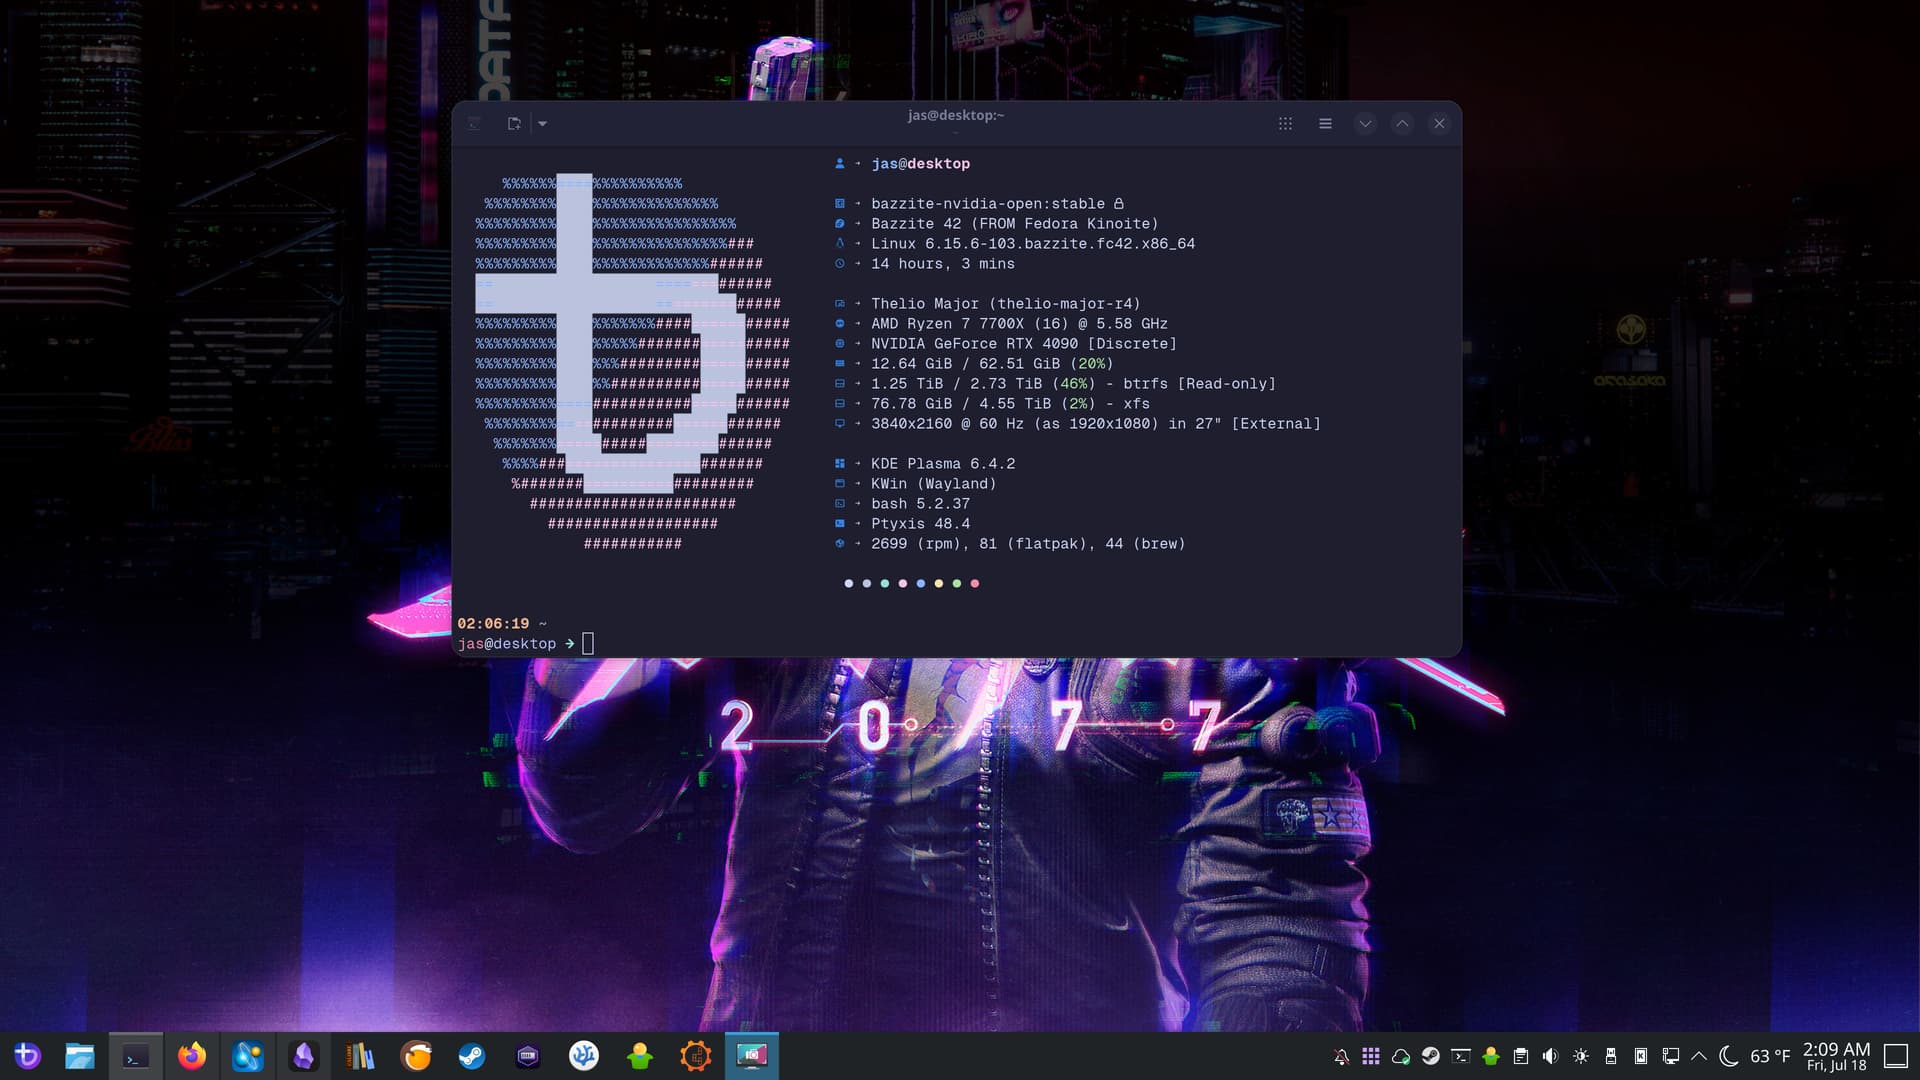Click the dimmed terminal icon in Ptyxis header
Viewport: 1920px width, 1080px height.
474,123
